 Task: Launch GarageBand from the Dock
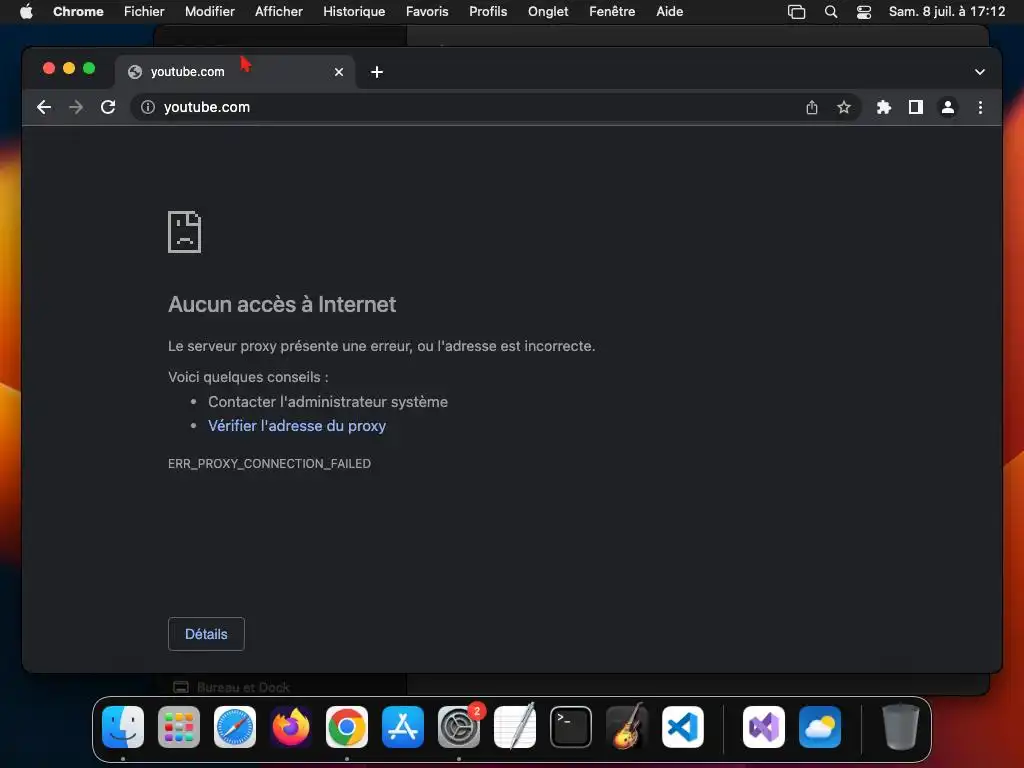pyautogui.click(x=627, y=727)
